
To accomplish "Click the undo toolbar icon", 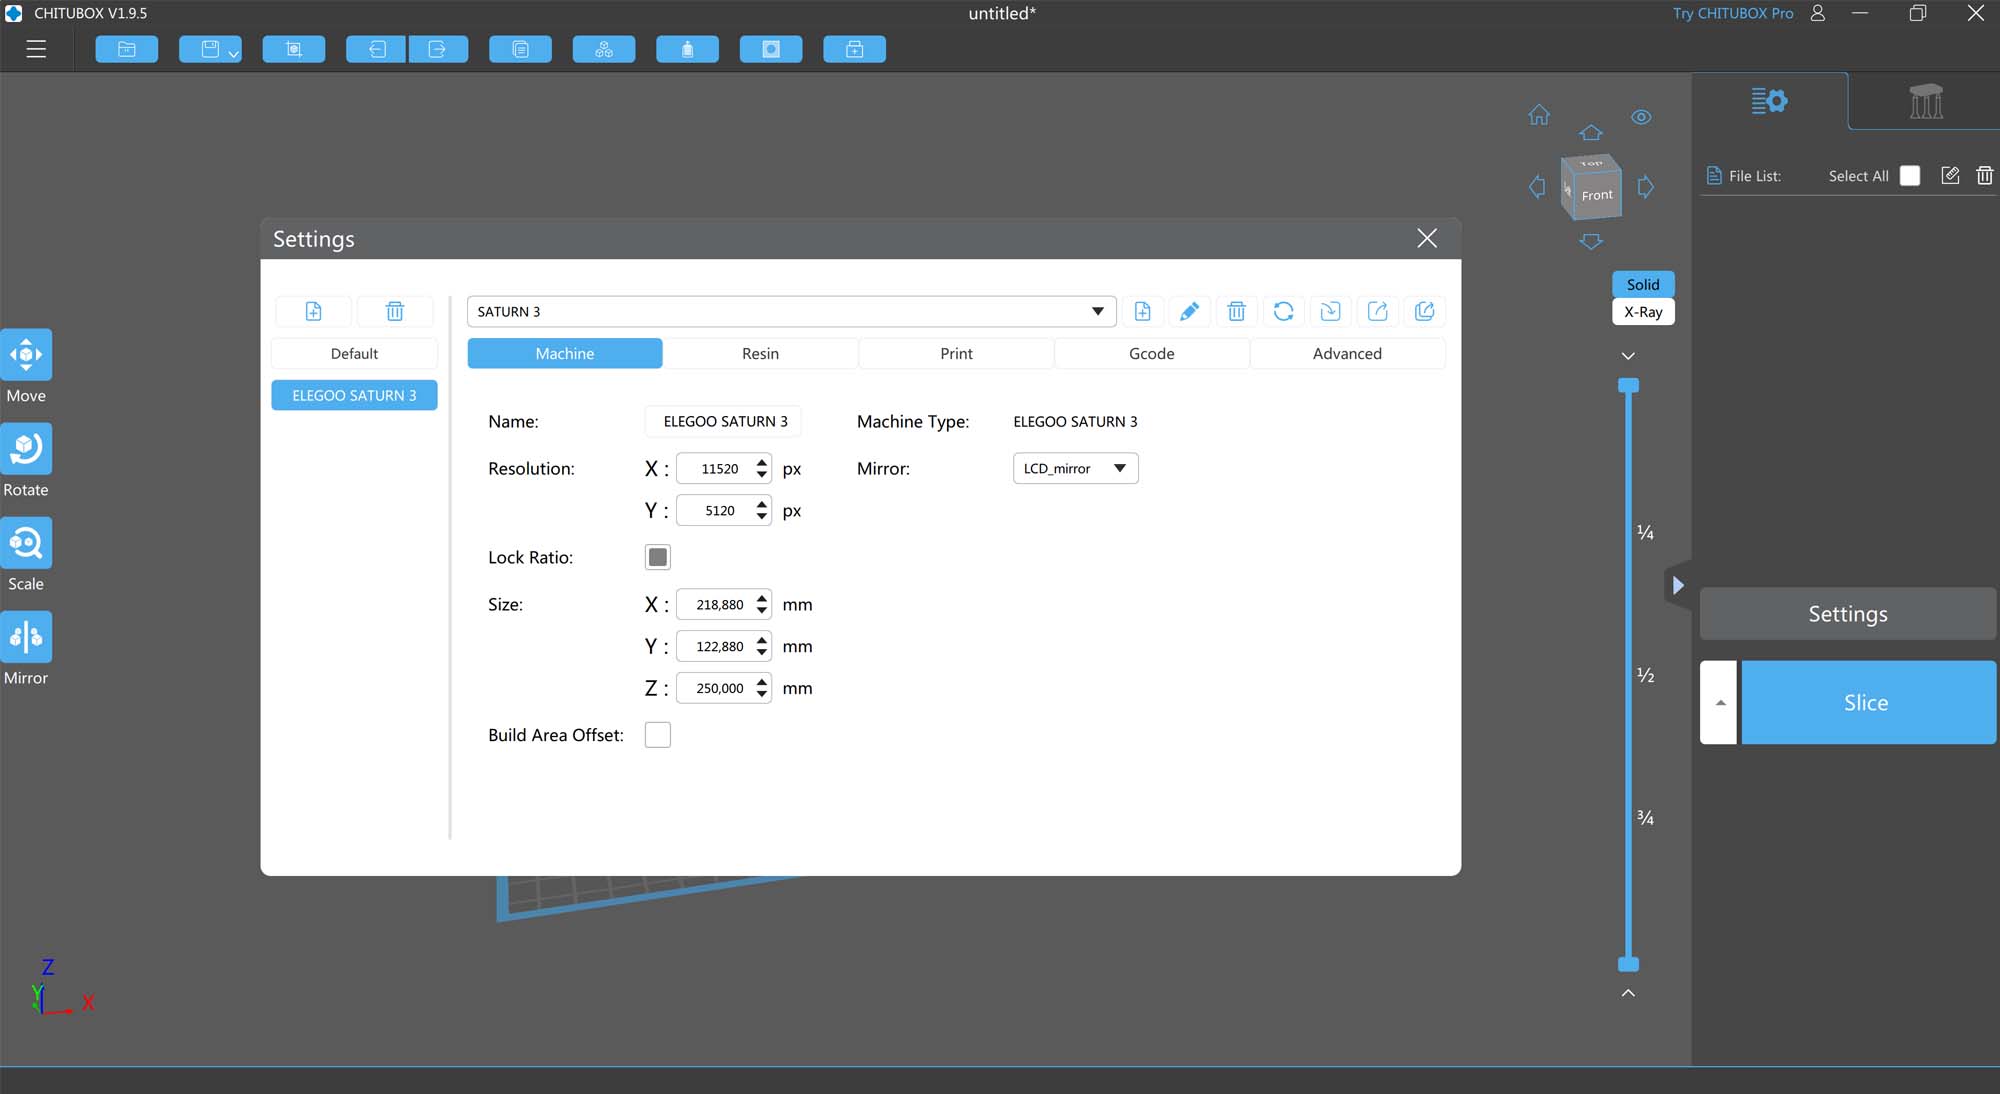I will click(x=376, y=49).
